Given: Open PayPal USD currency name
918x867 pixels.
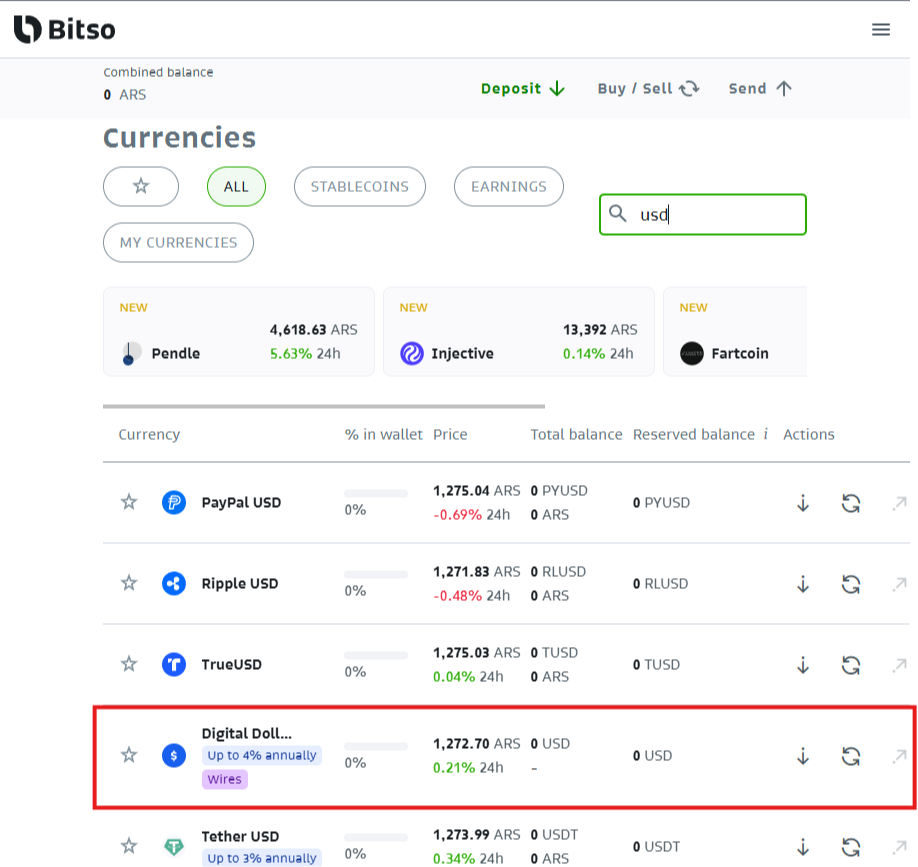Looking at the screenshot, I should click(x=241, y=502).
